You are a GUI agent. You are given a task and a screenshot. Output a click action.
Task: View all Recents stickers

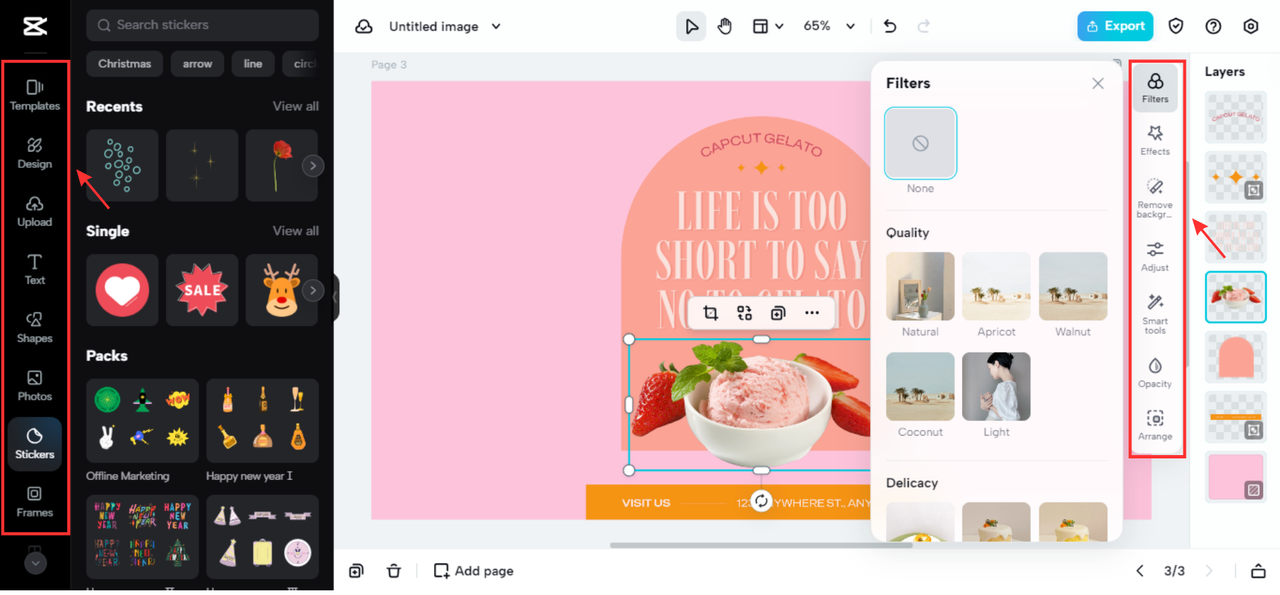[296, 106]
